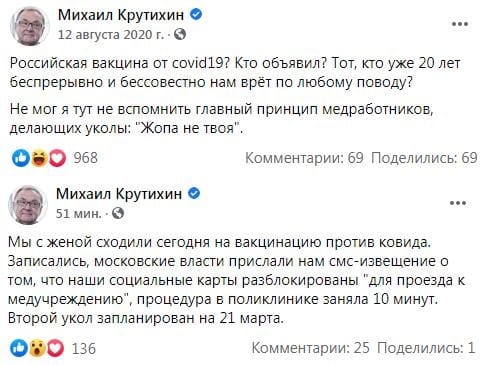Screen dimensions: 490x365
Task: Open Михаил Крутихин profile from first post name
Action: pos(121,15)
